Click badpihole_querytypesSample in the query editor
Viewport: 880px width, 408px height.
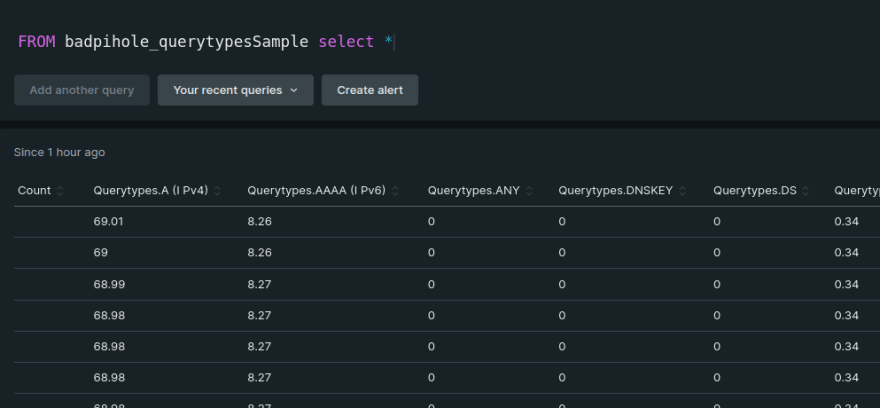(x=186, y=42)
